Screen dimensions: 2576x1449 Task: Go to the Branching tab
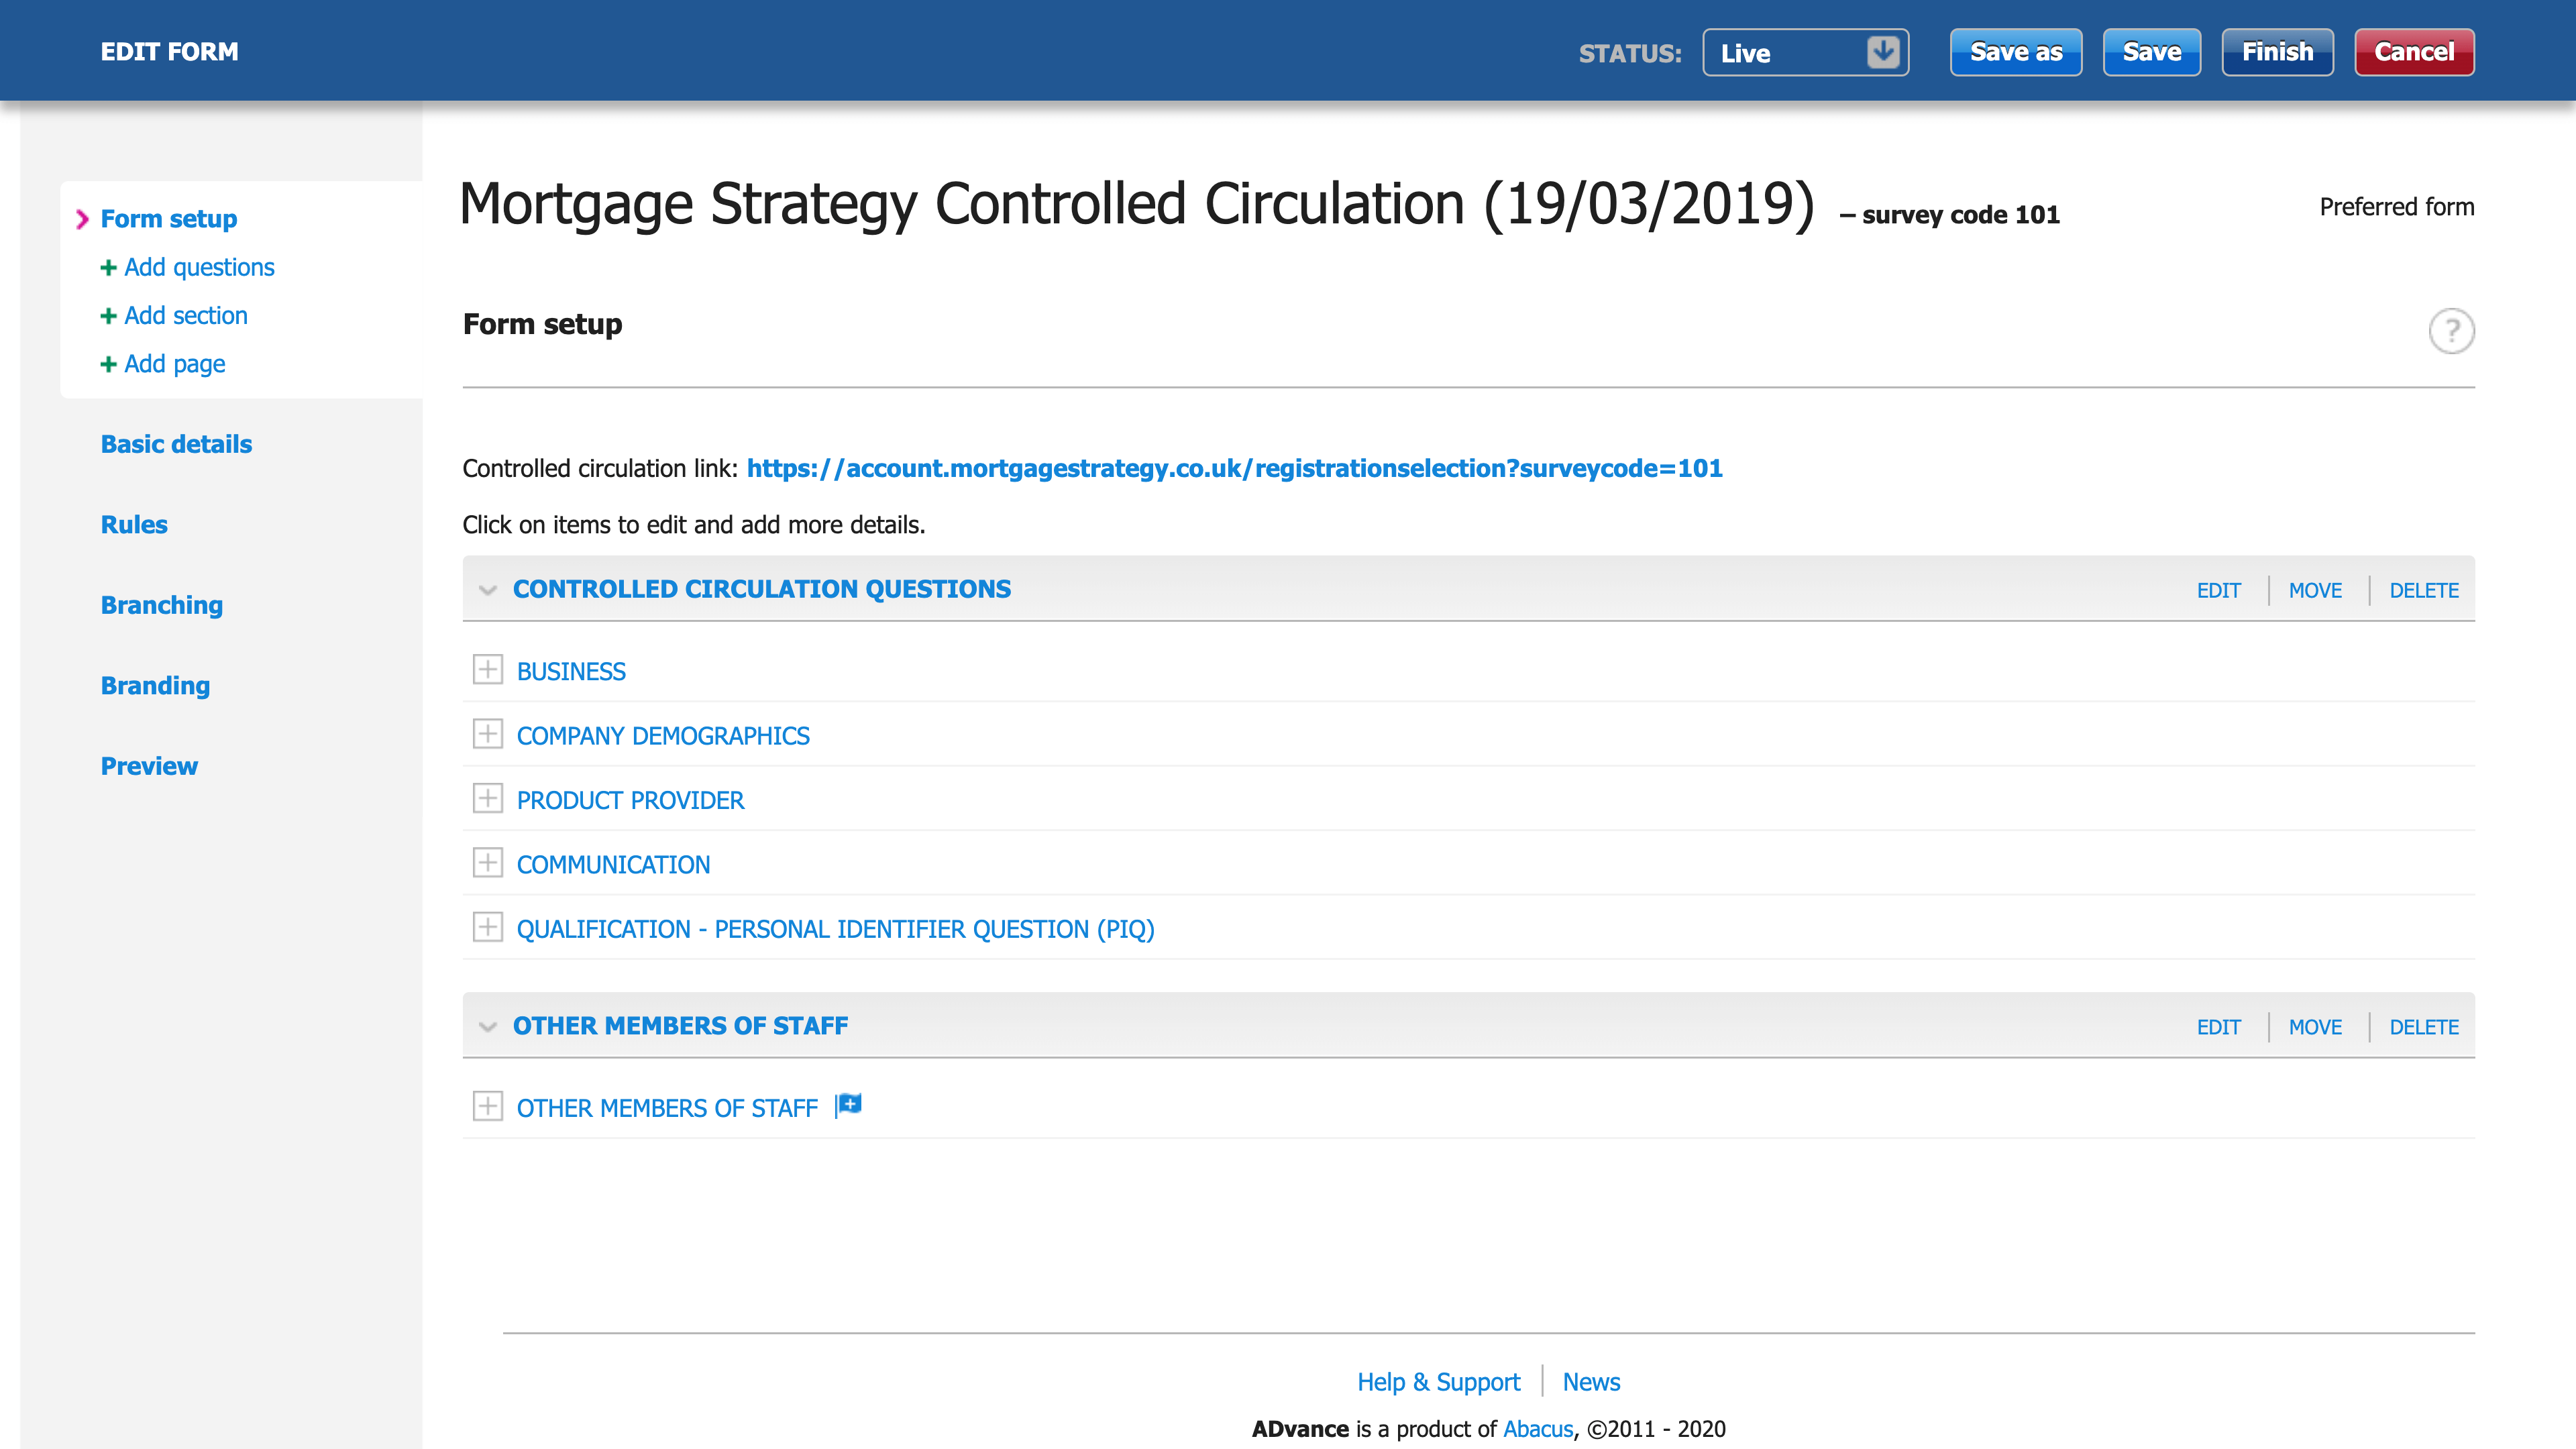pyautogui.click(x=161, y=605)
